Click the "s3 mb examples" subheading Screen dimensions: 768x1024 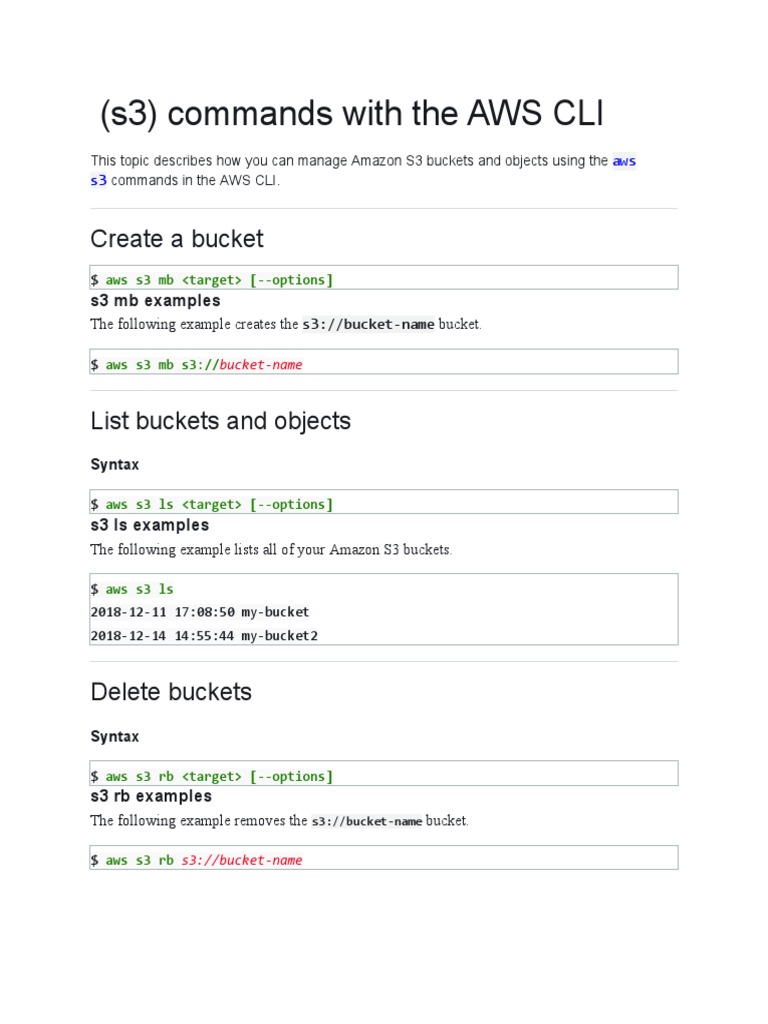click(155, 301)
